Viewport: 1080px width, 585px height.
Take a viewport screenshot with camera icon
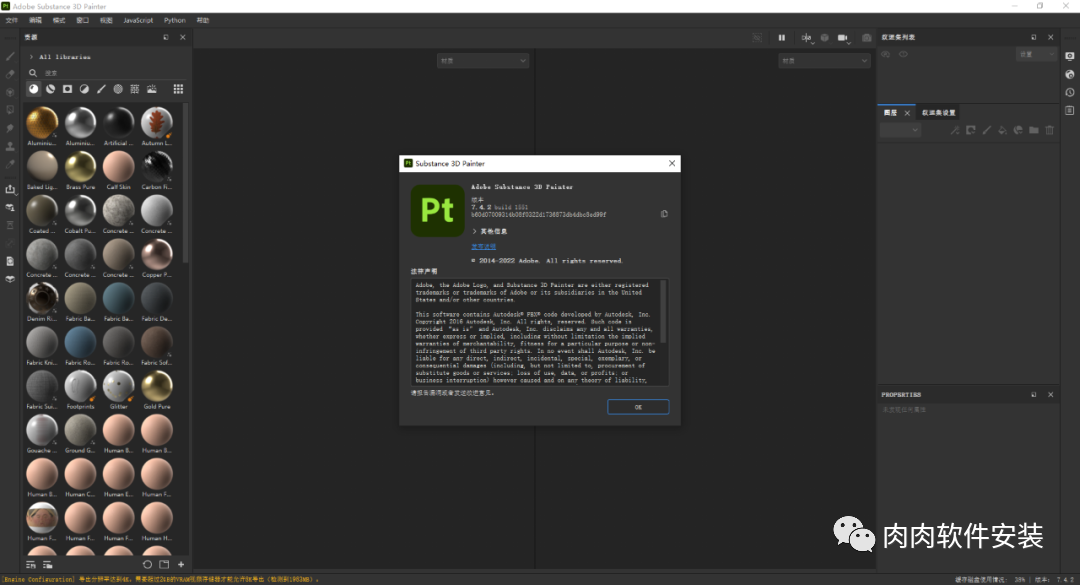pyautogui.click(x=866, y=38)
